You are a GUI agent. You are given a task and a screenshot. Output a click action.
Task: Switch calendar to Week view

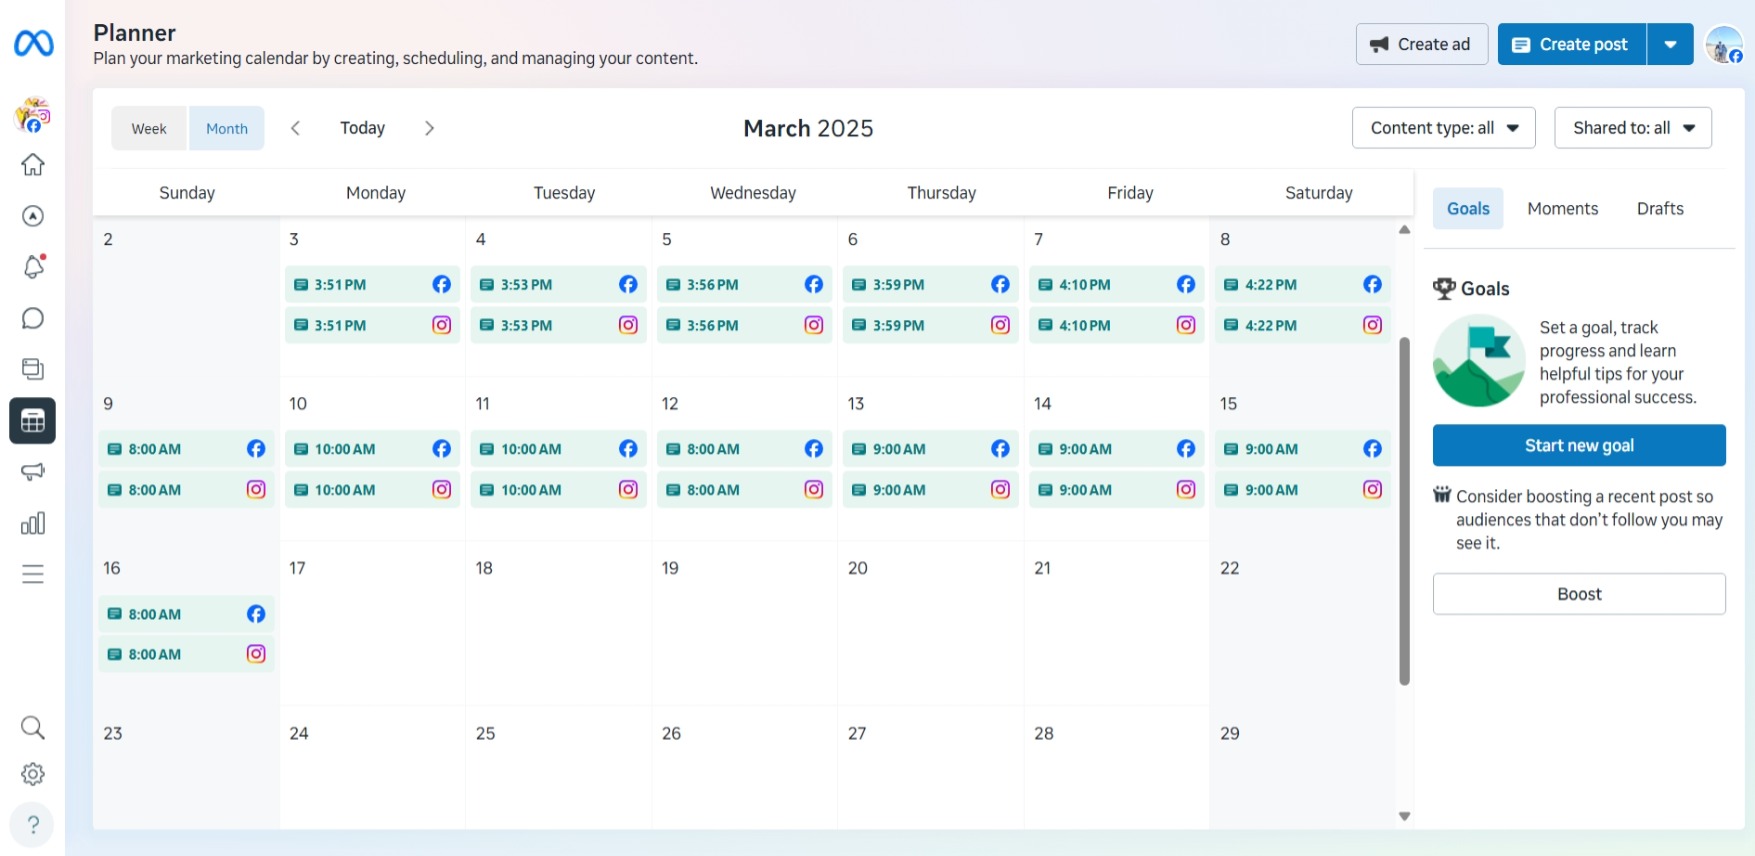tap(149, 128)
